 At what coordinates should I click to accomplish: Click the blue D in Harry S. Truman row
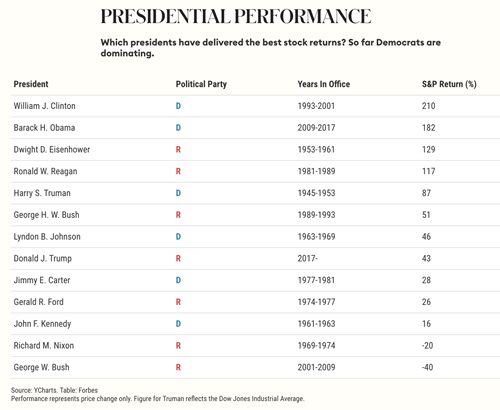178,193
